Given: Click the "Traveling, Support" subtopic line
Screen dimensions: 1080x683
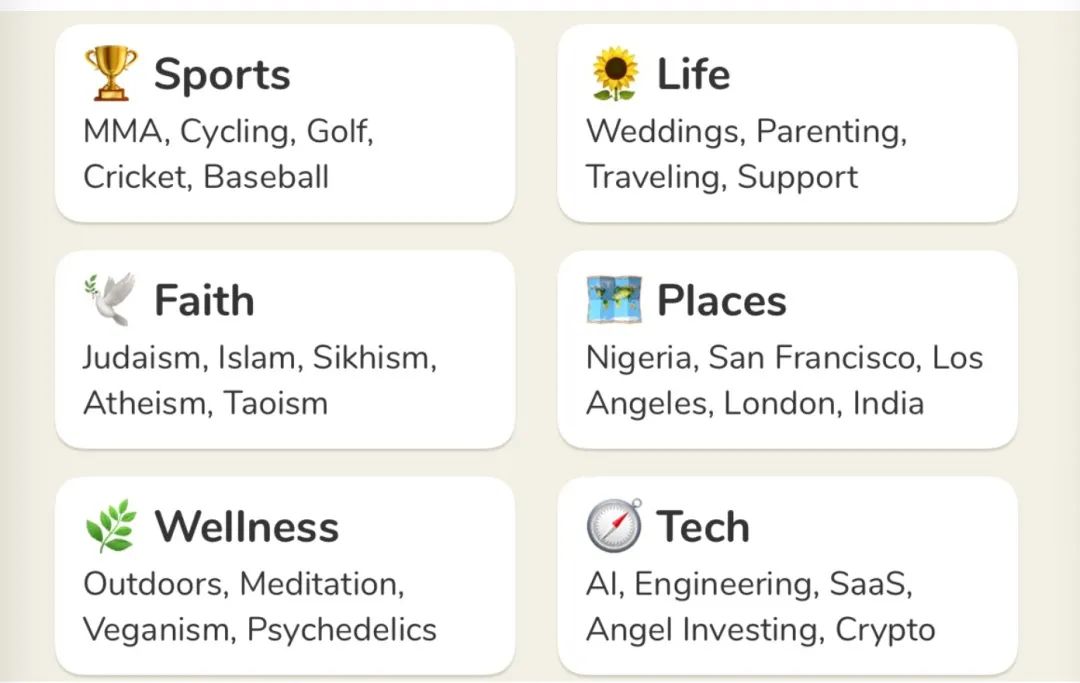Looking at the screenshot, I should (x=722, y=177).
